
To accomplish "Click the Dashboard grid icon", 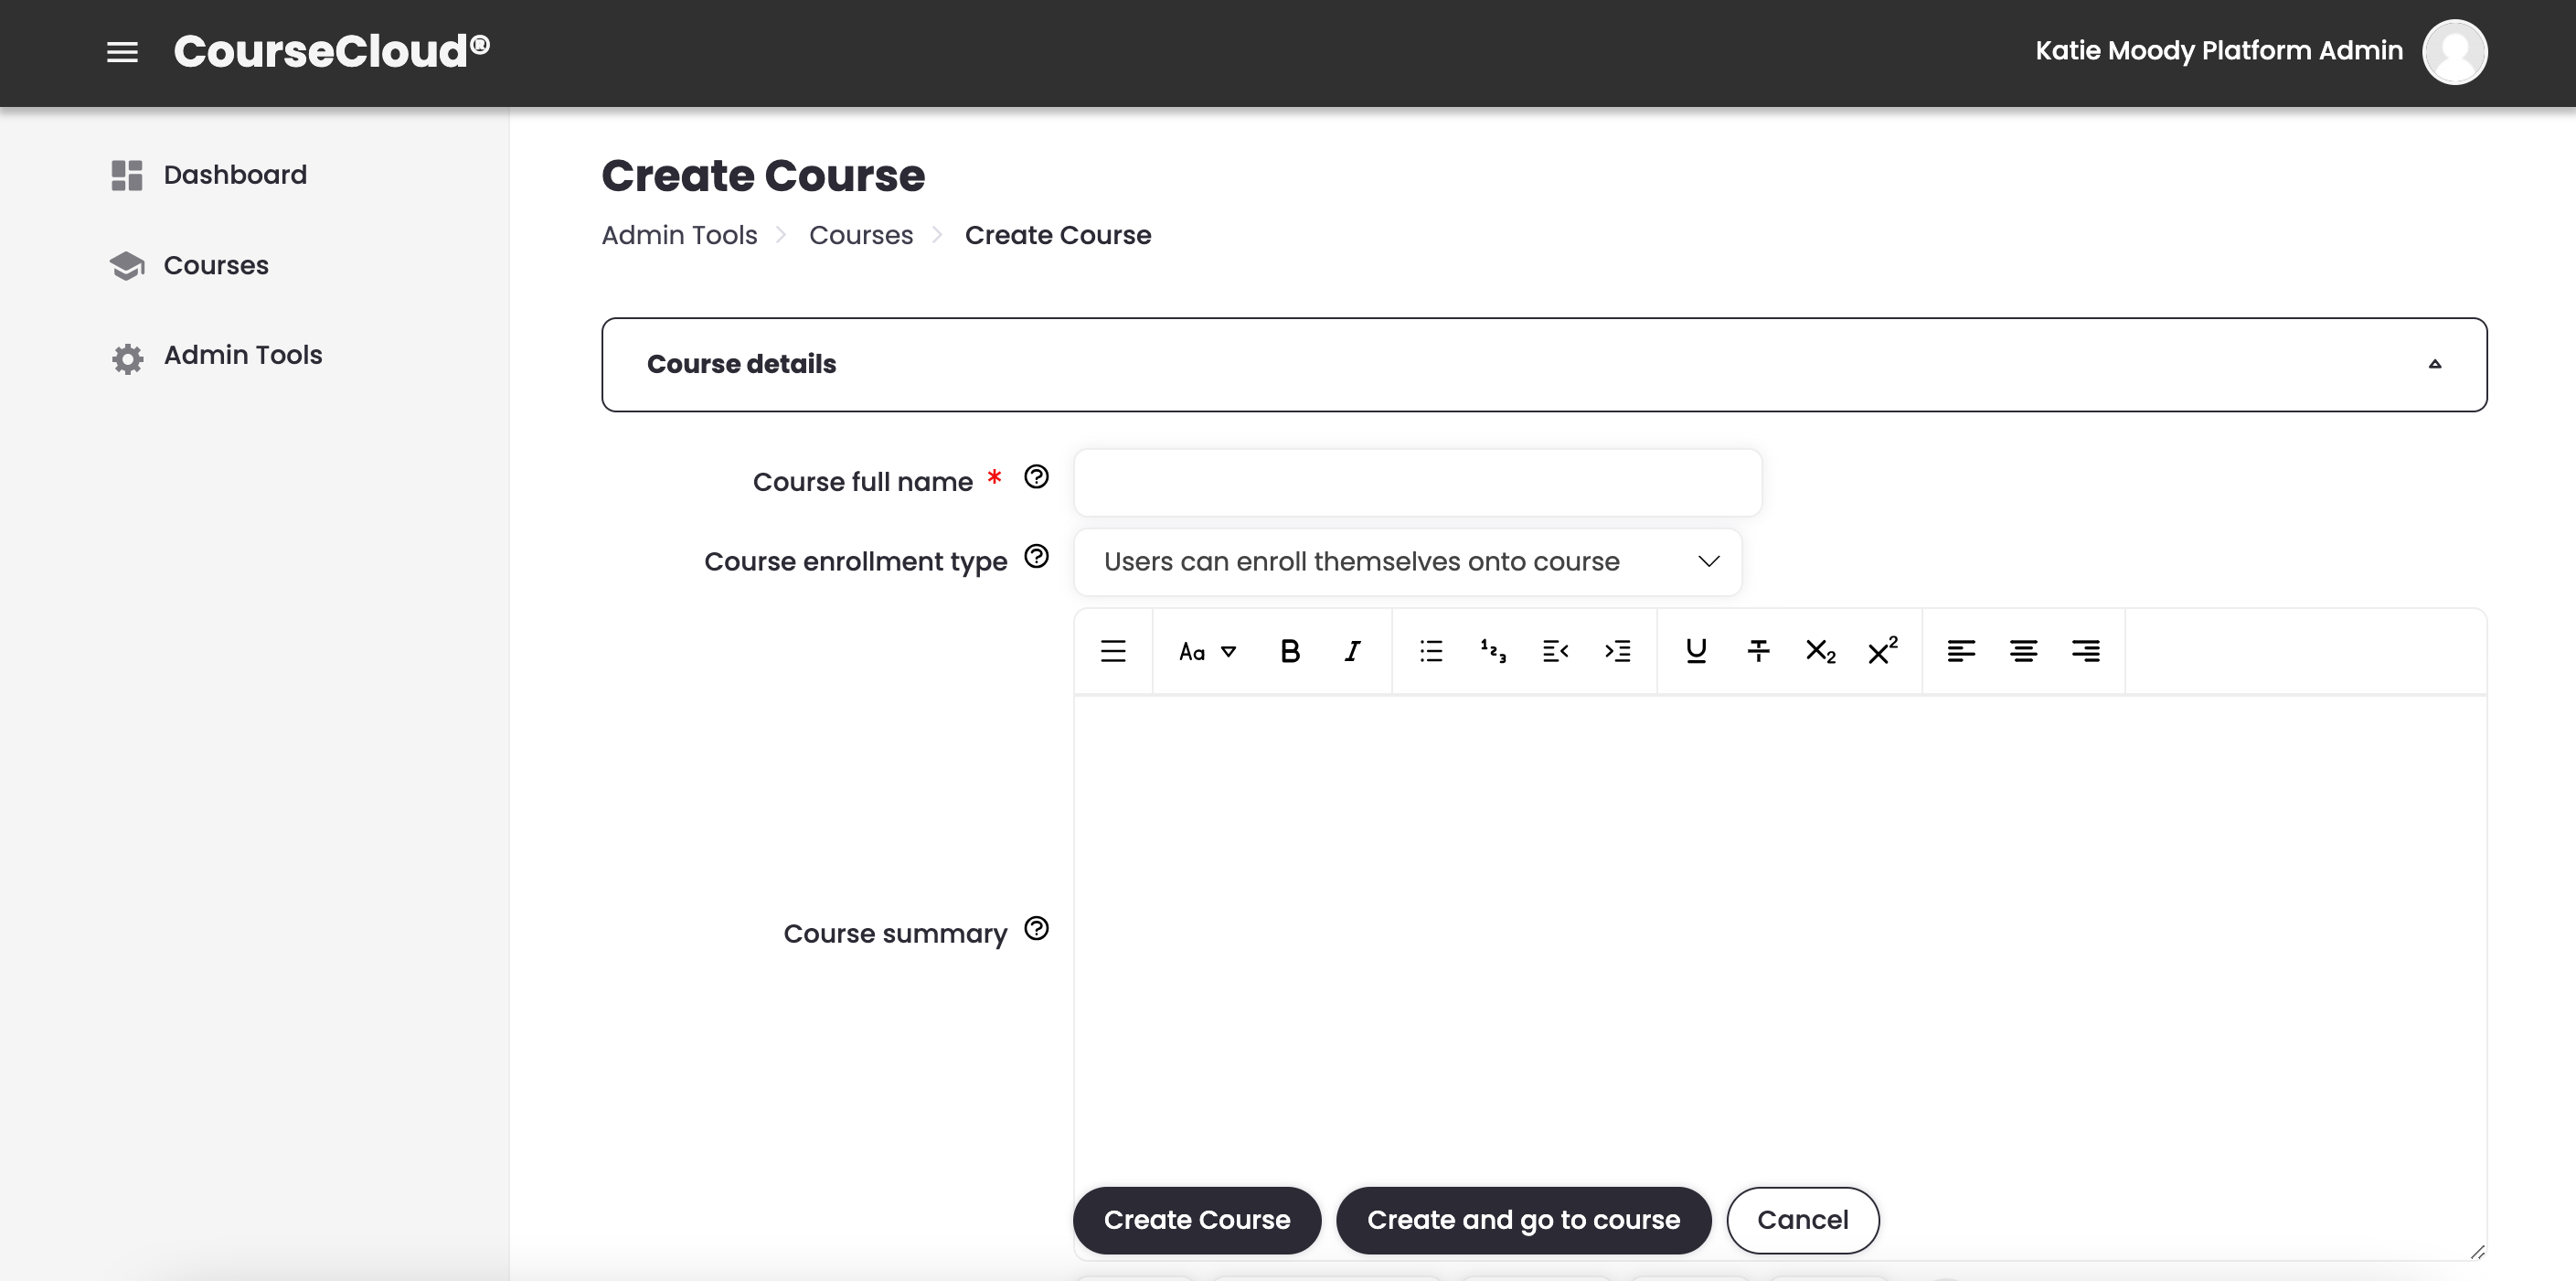I will click(127, 175).
